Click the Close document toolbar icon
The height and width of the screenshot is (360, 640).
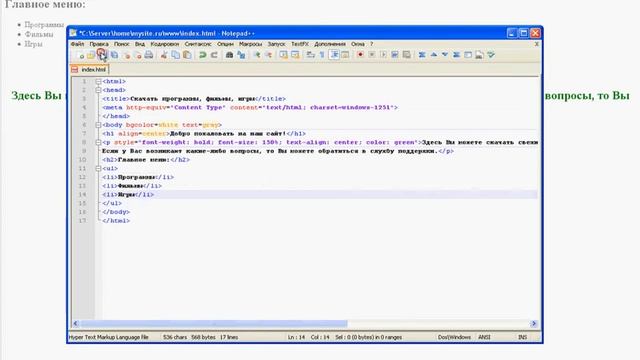pos(127,55)
